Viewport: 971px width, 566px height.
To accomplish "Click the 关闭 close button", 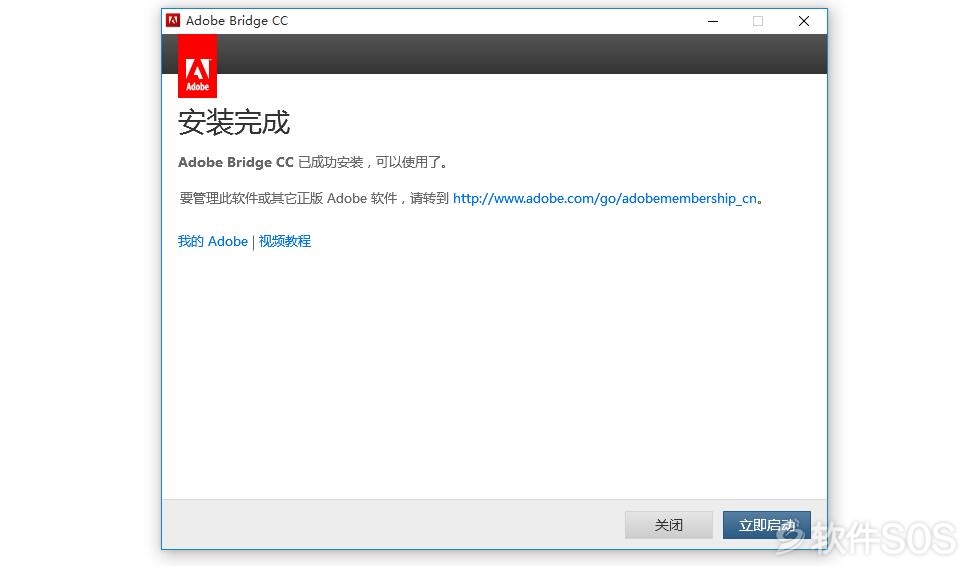I will coord(668,525).
